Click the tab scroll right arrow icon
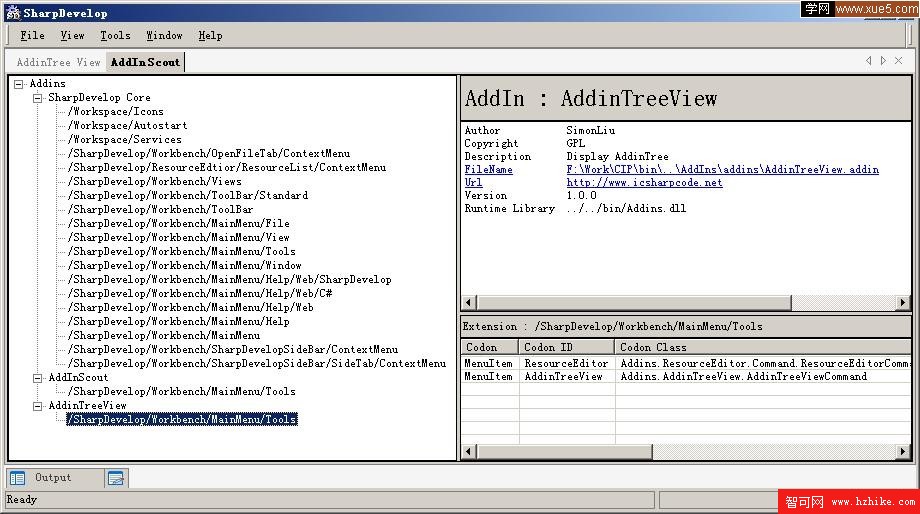 883,60
